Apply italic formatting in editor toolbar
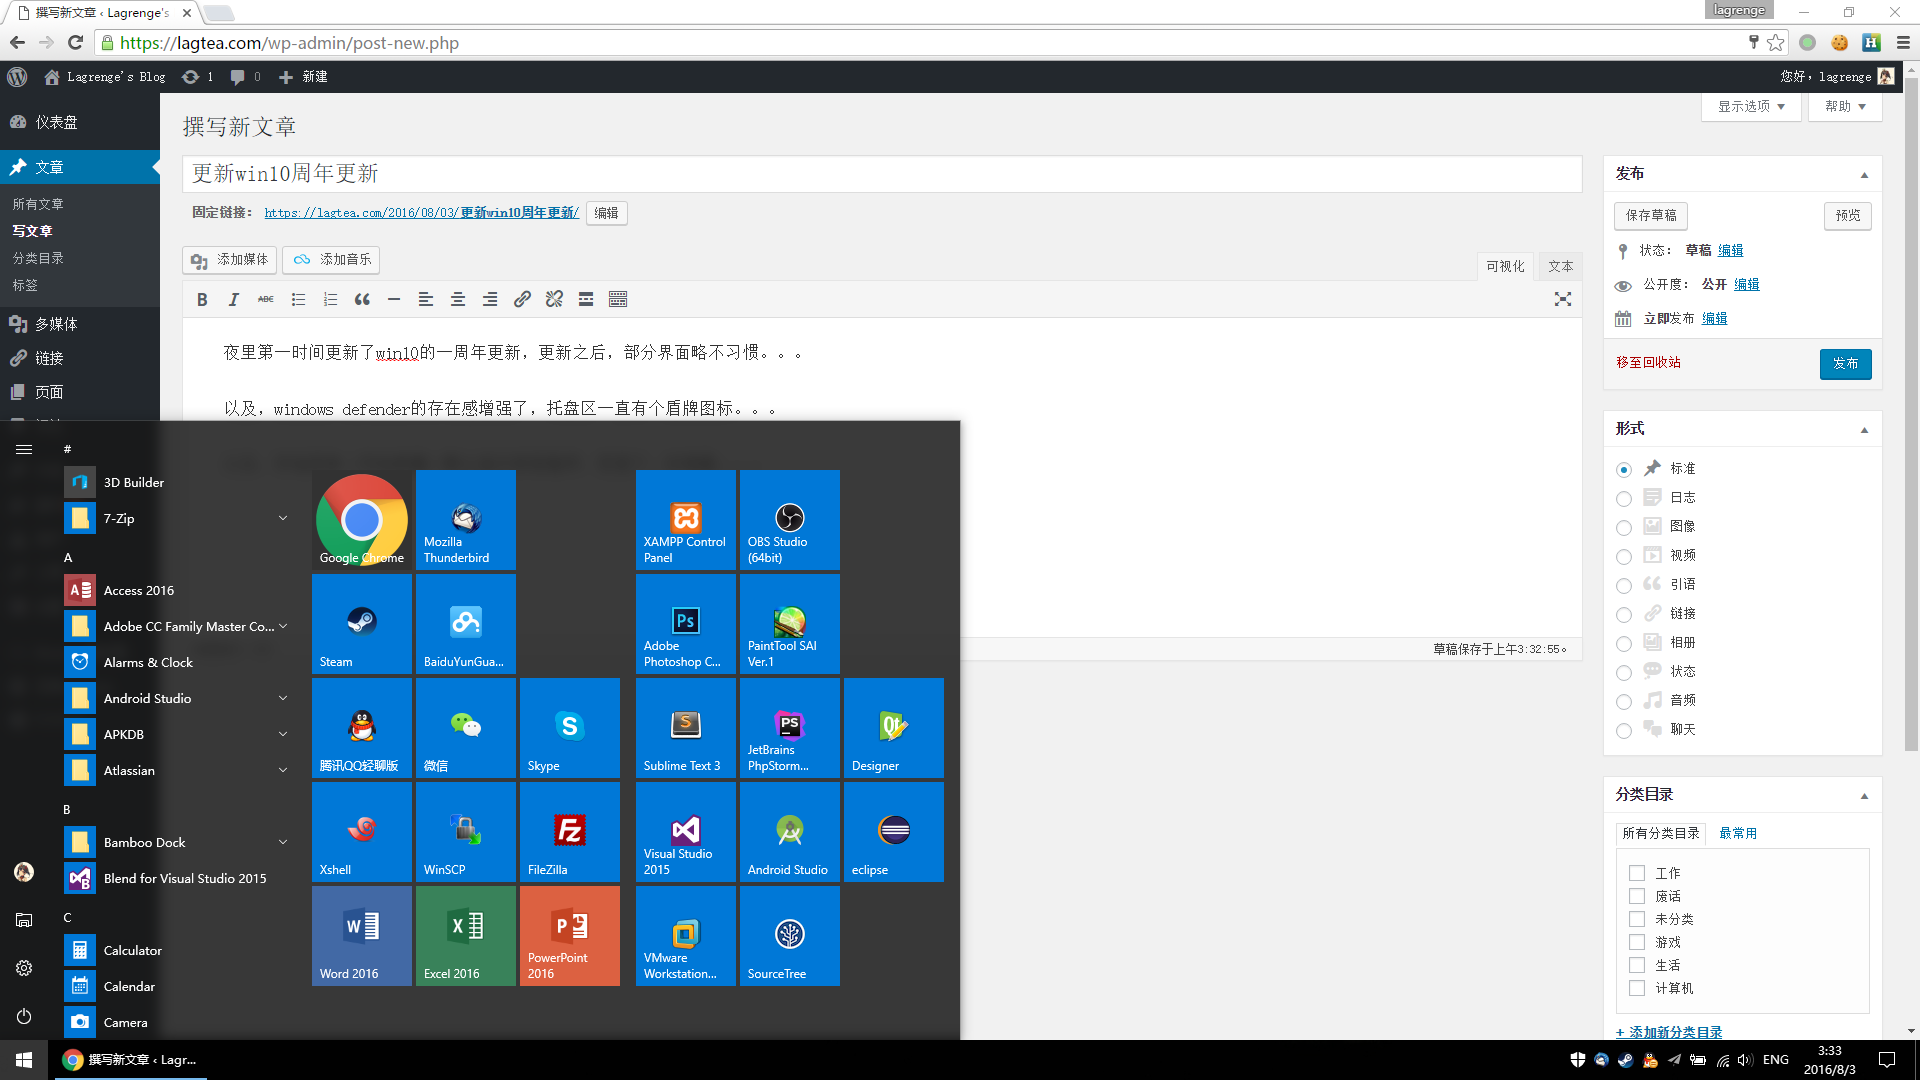Screen dimensions: 1920x1080 234,299
